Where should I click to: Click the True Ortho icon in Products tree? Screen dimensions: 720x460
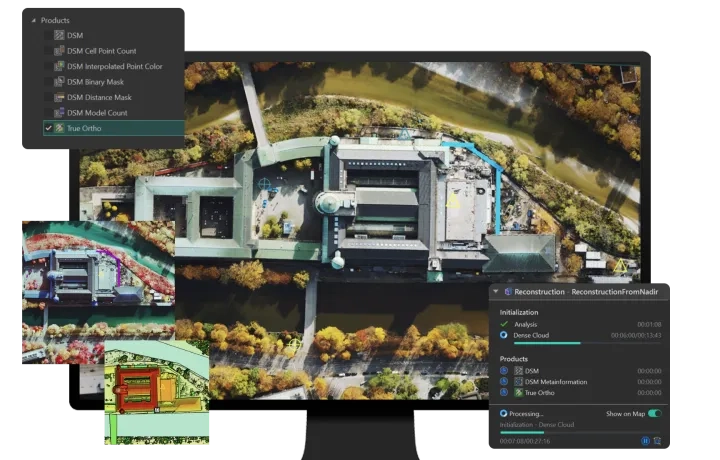[x=59, y=128]
